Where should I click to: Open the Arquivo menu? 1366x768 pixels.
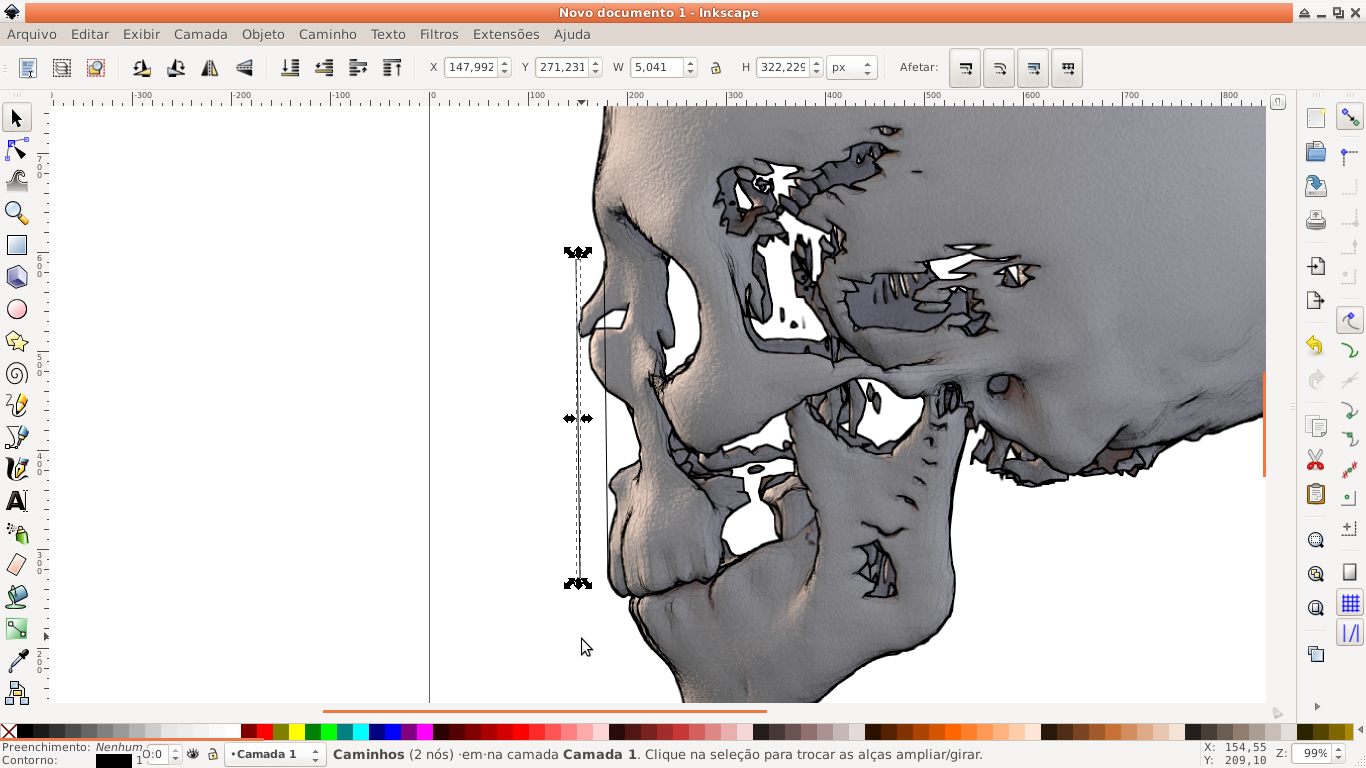coord(32,34)
